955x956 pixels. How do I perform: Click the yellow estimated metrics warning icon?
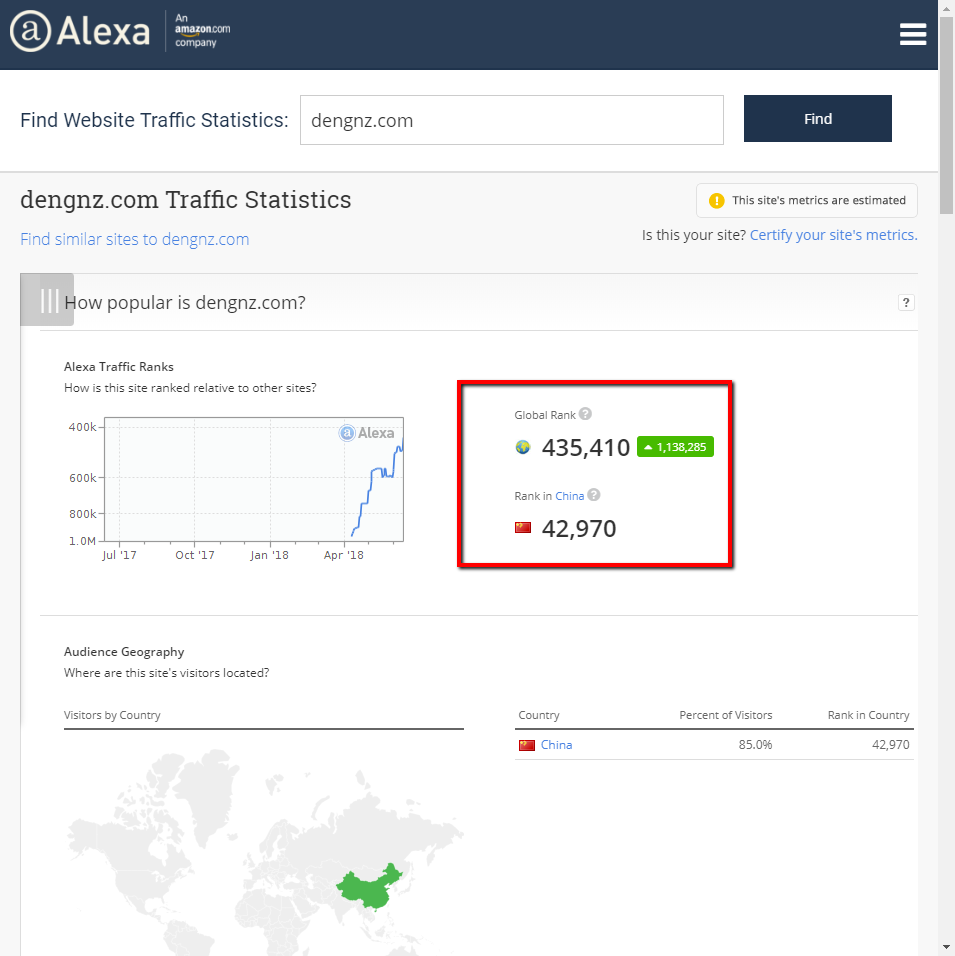coord(717,201)
